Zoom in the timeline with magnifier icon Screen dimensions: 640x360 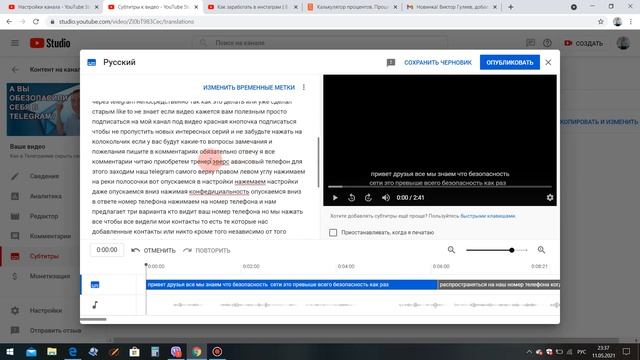541,250
